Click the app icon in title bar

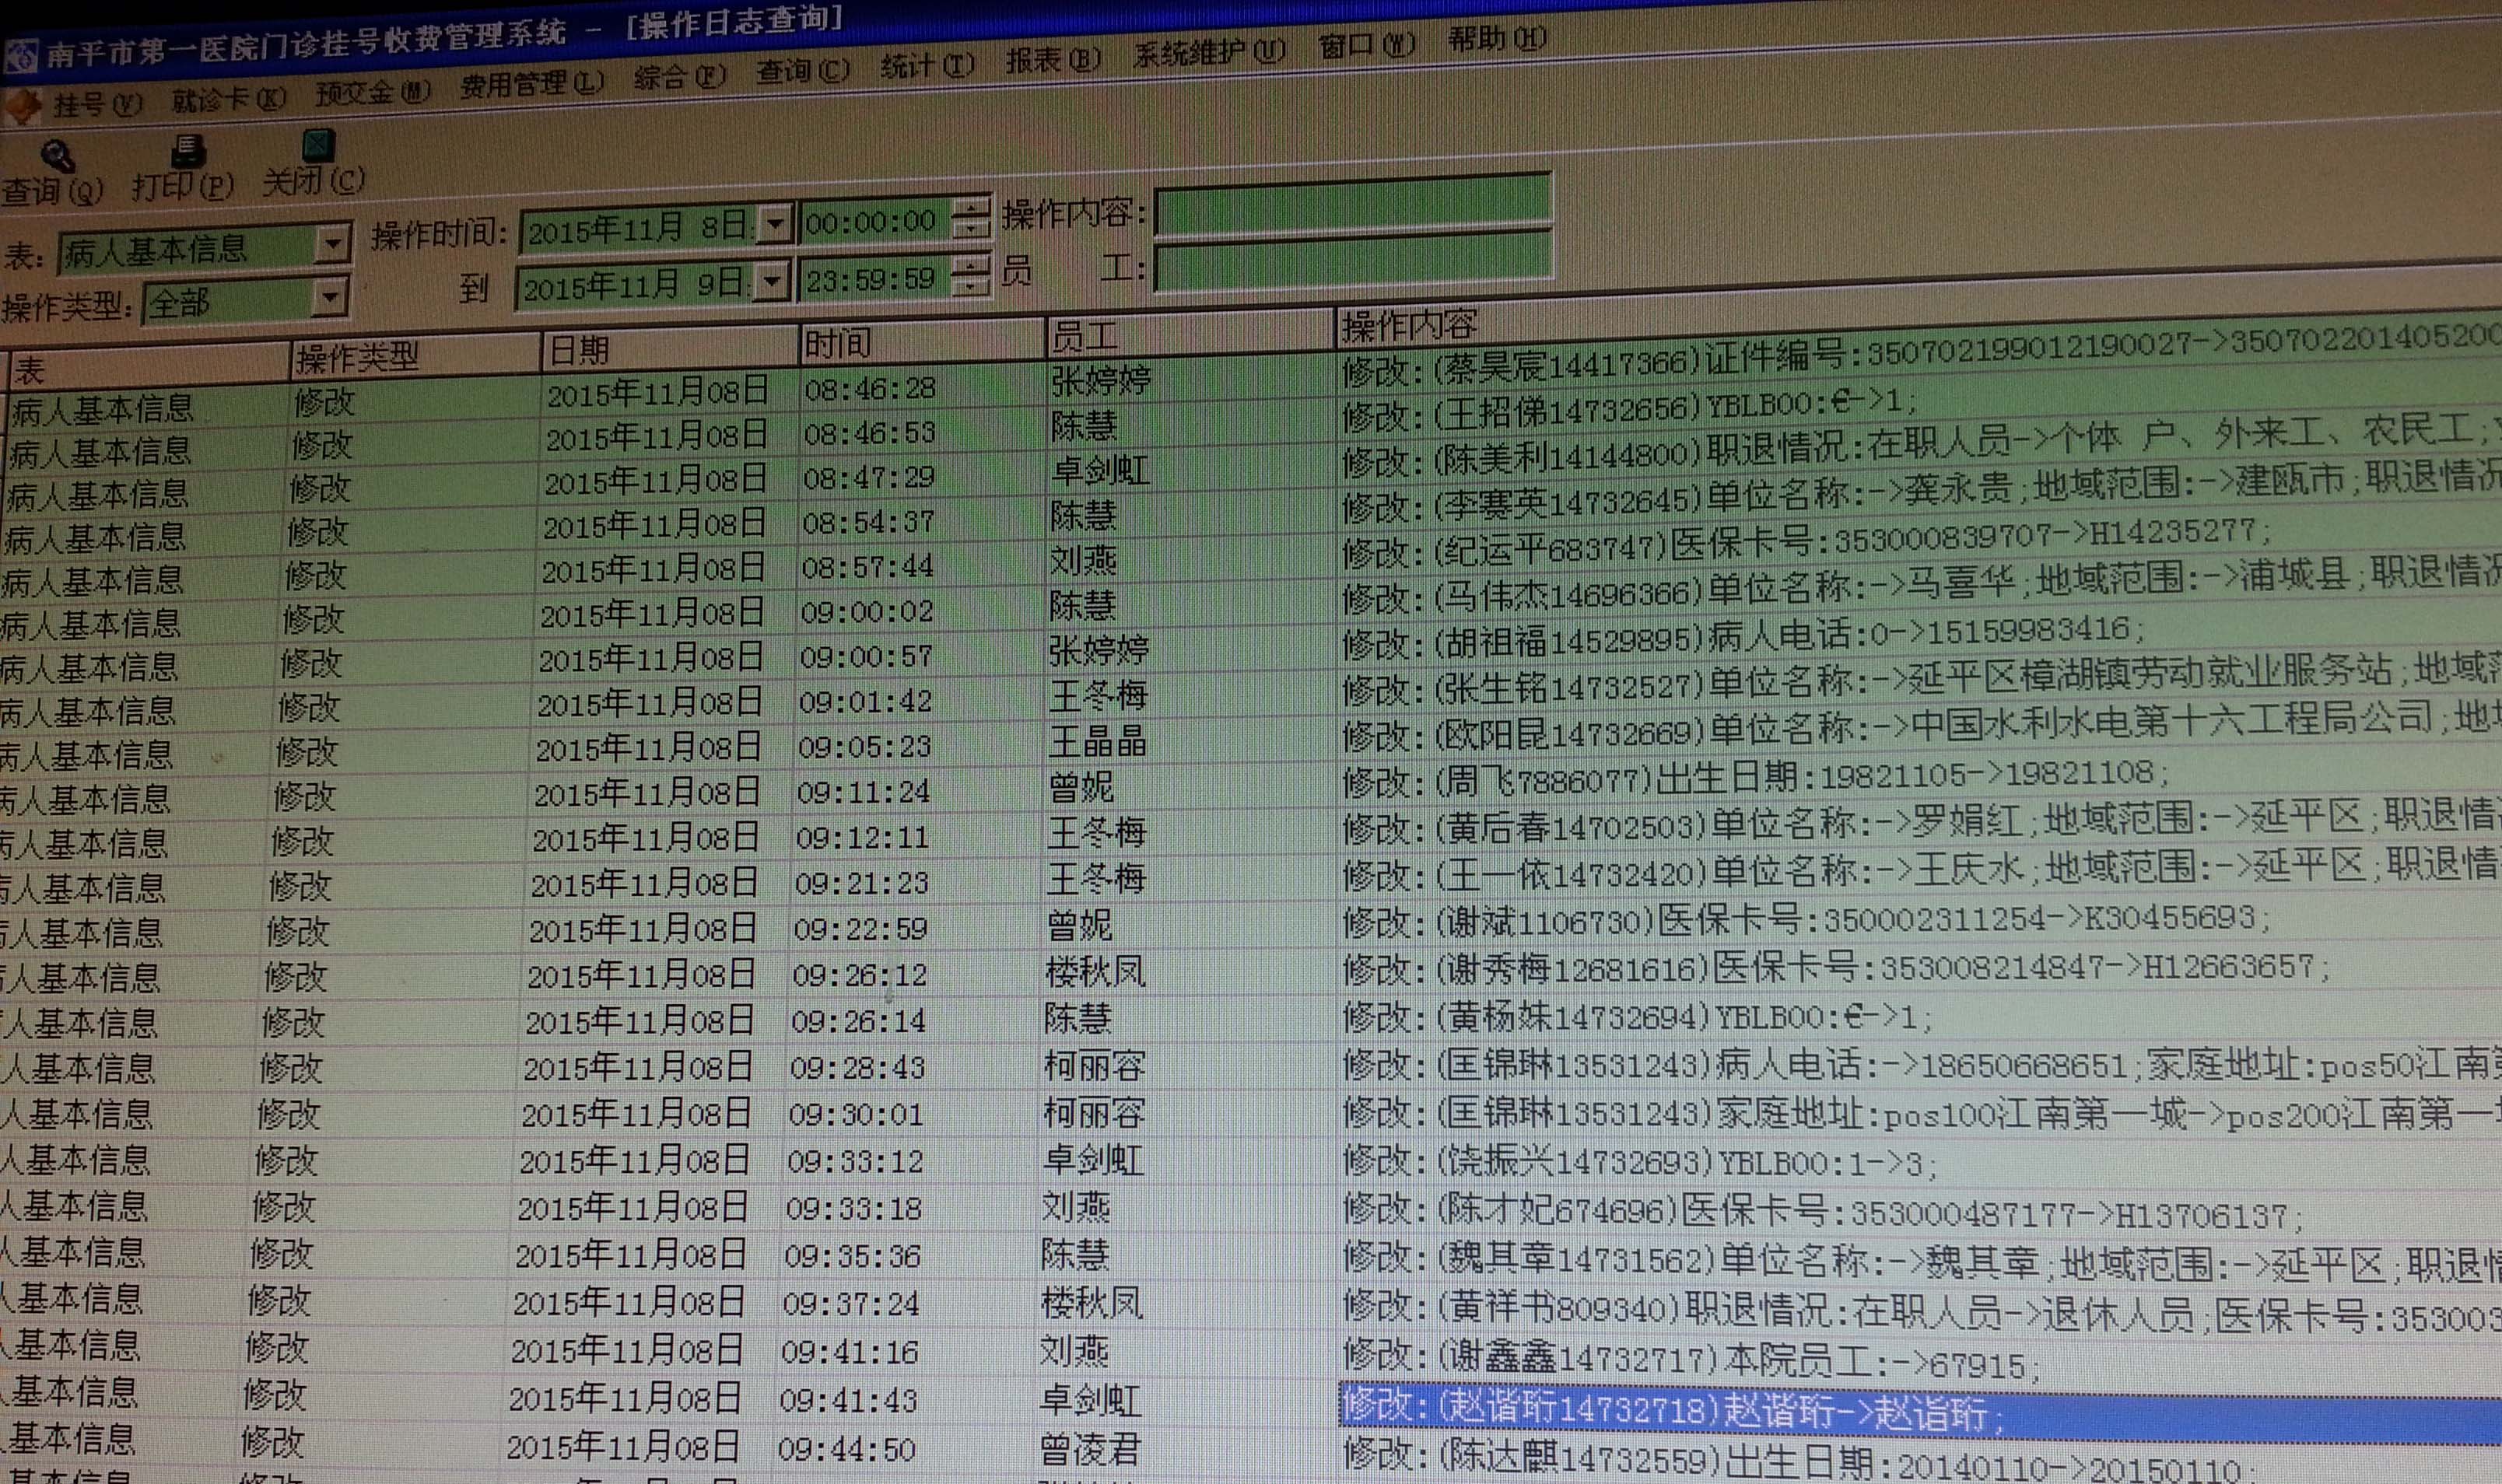coord(20,55)
